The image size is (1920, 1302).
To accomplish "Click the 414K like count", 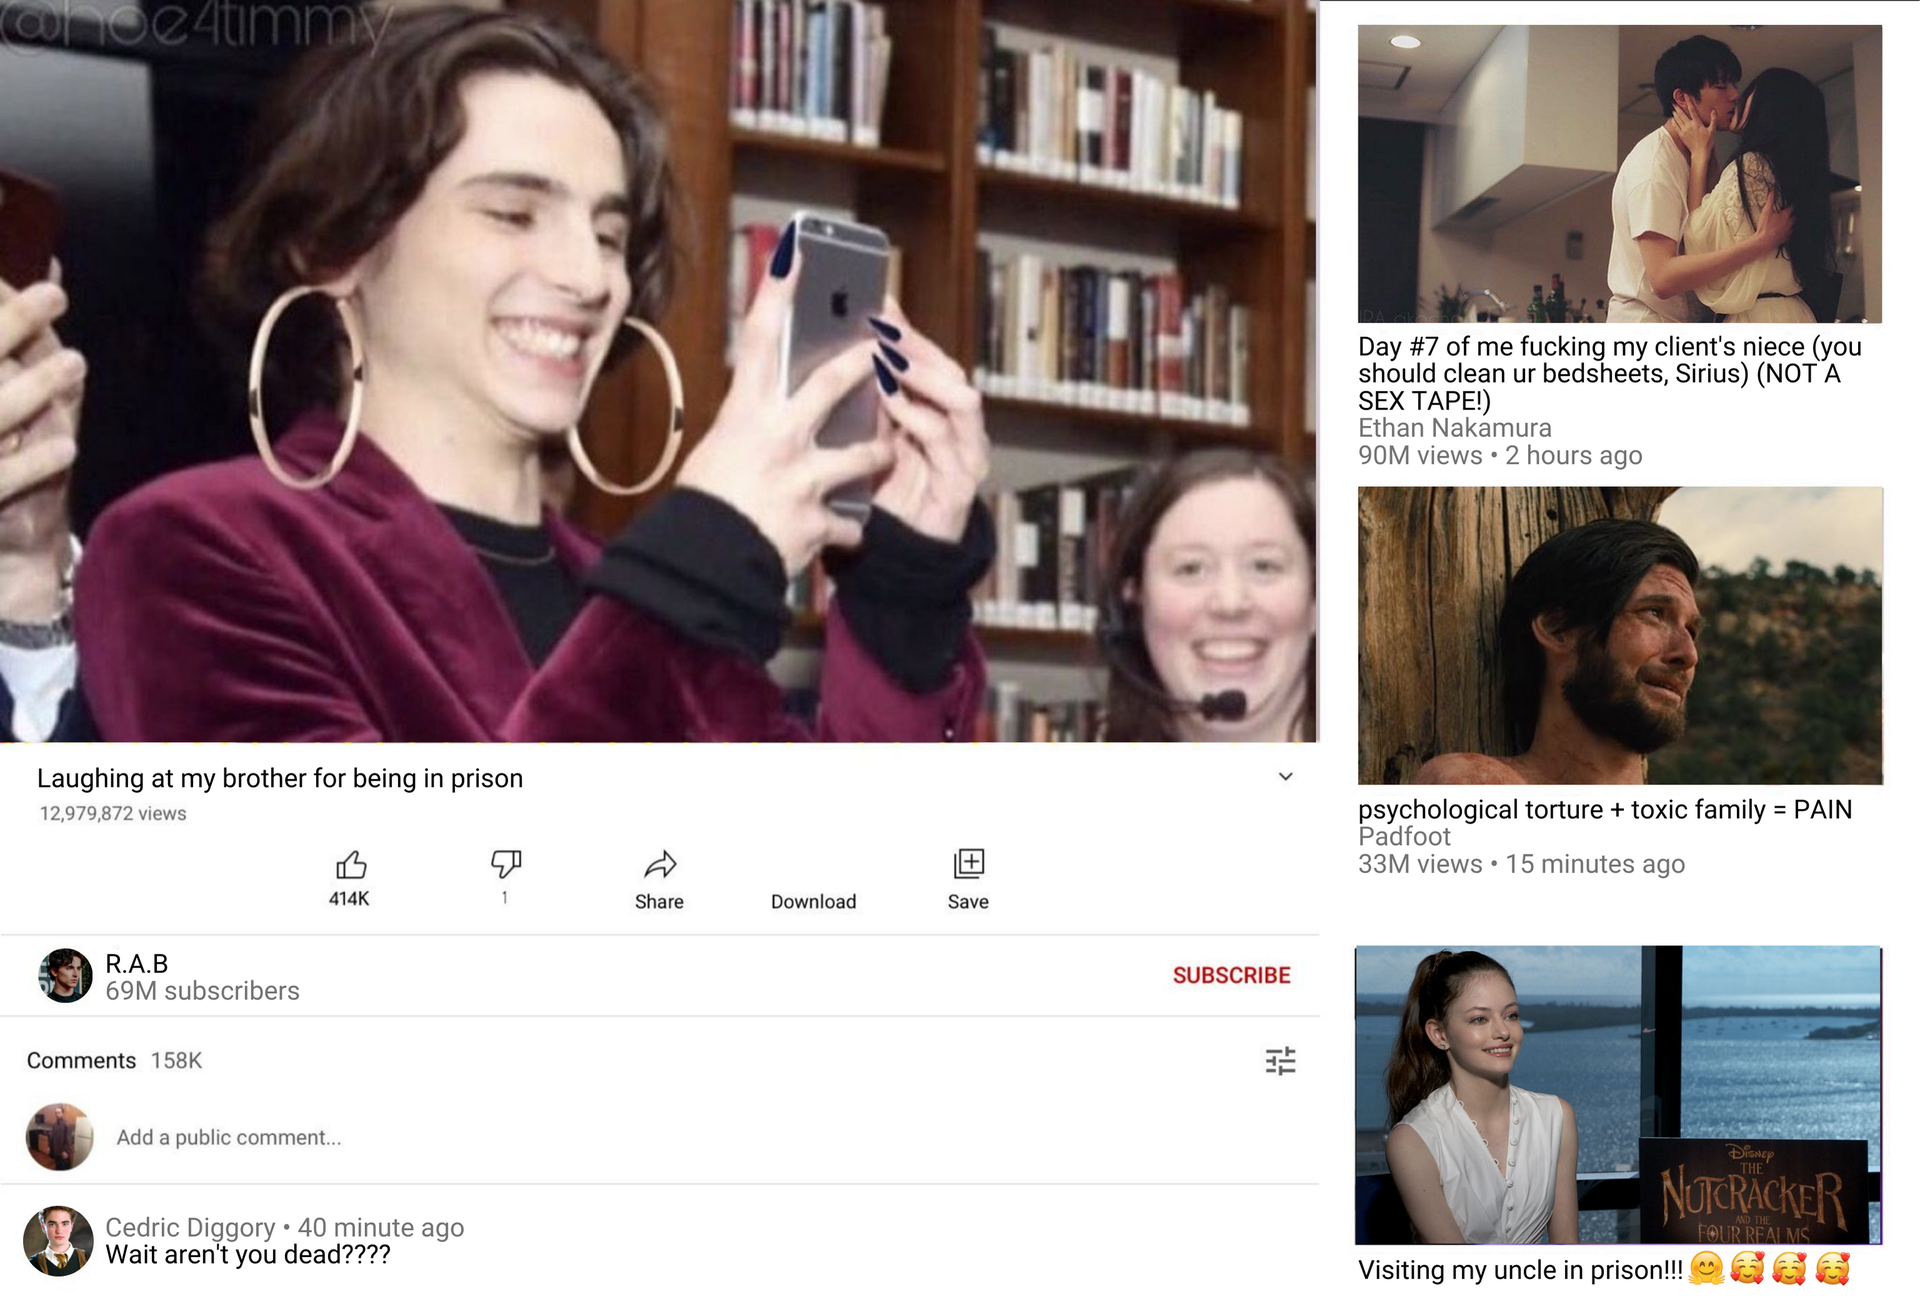I will coord(349,898).
